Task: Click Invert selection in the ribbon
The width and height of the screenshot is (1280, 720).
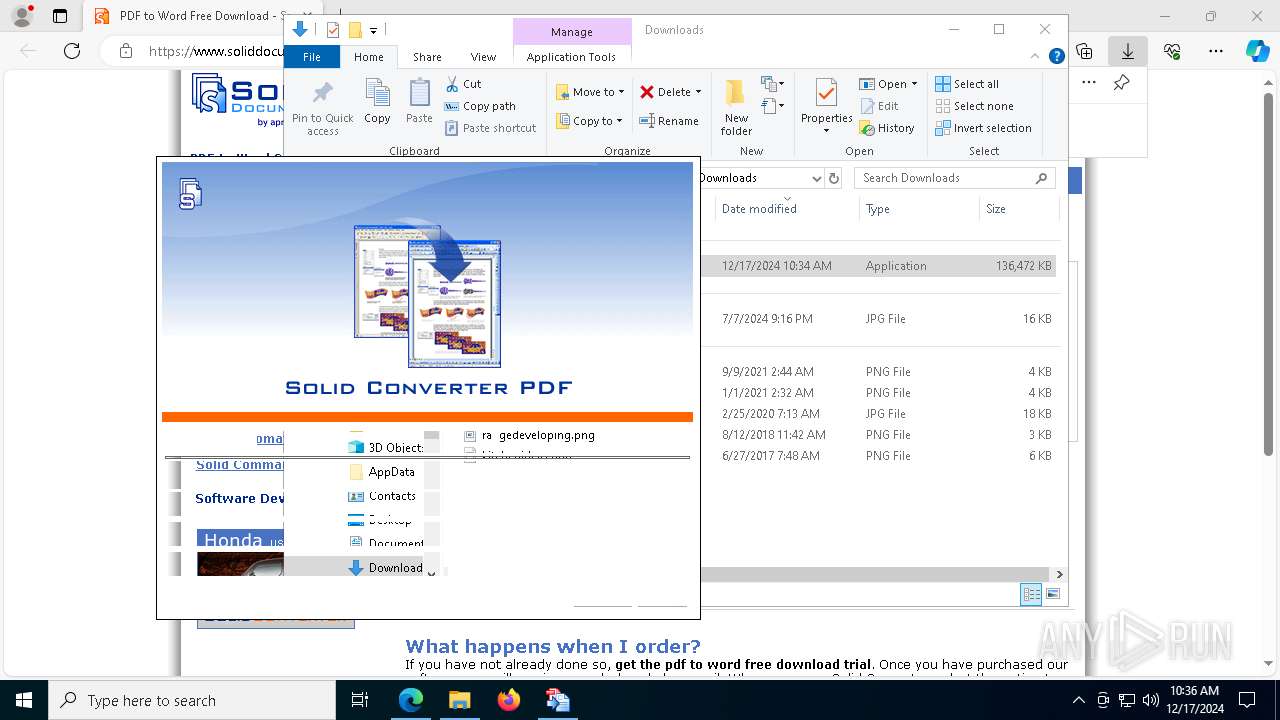Action: (983, 128)
